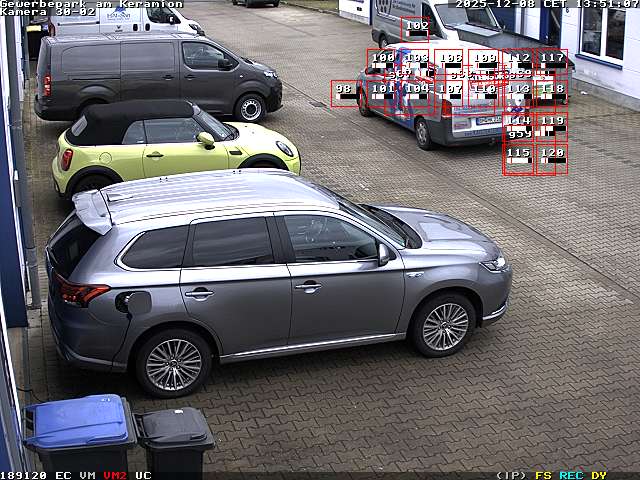
Task: Click detection box 117
Action: [x=551, y=61]
